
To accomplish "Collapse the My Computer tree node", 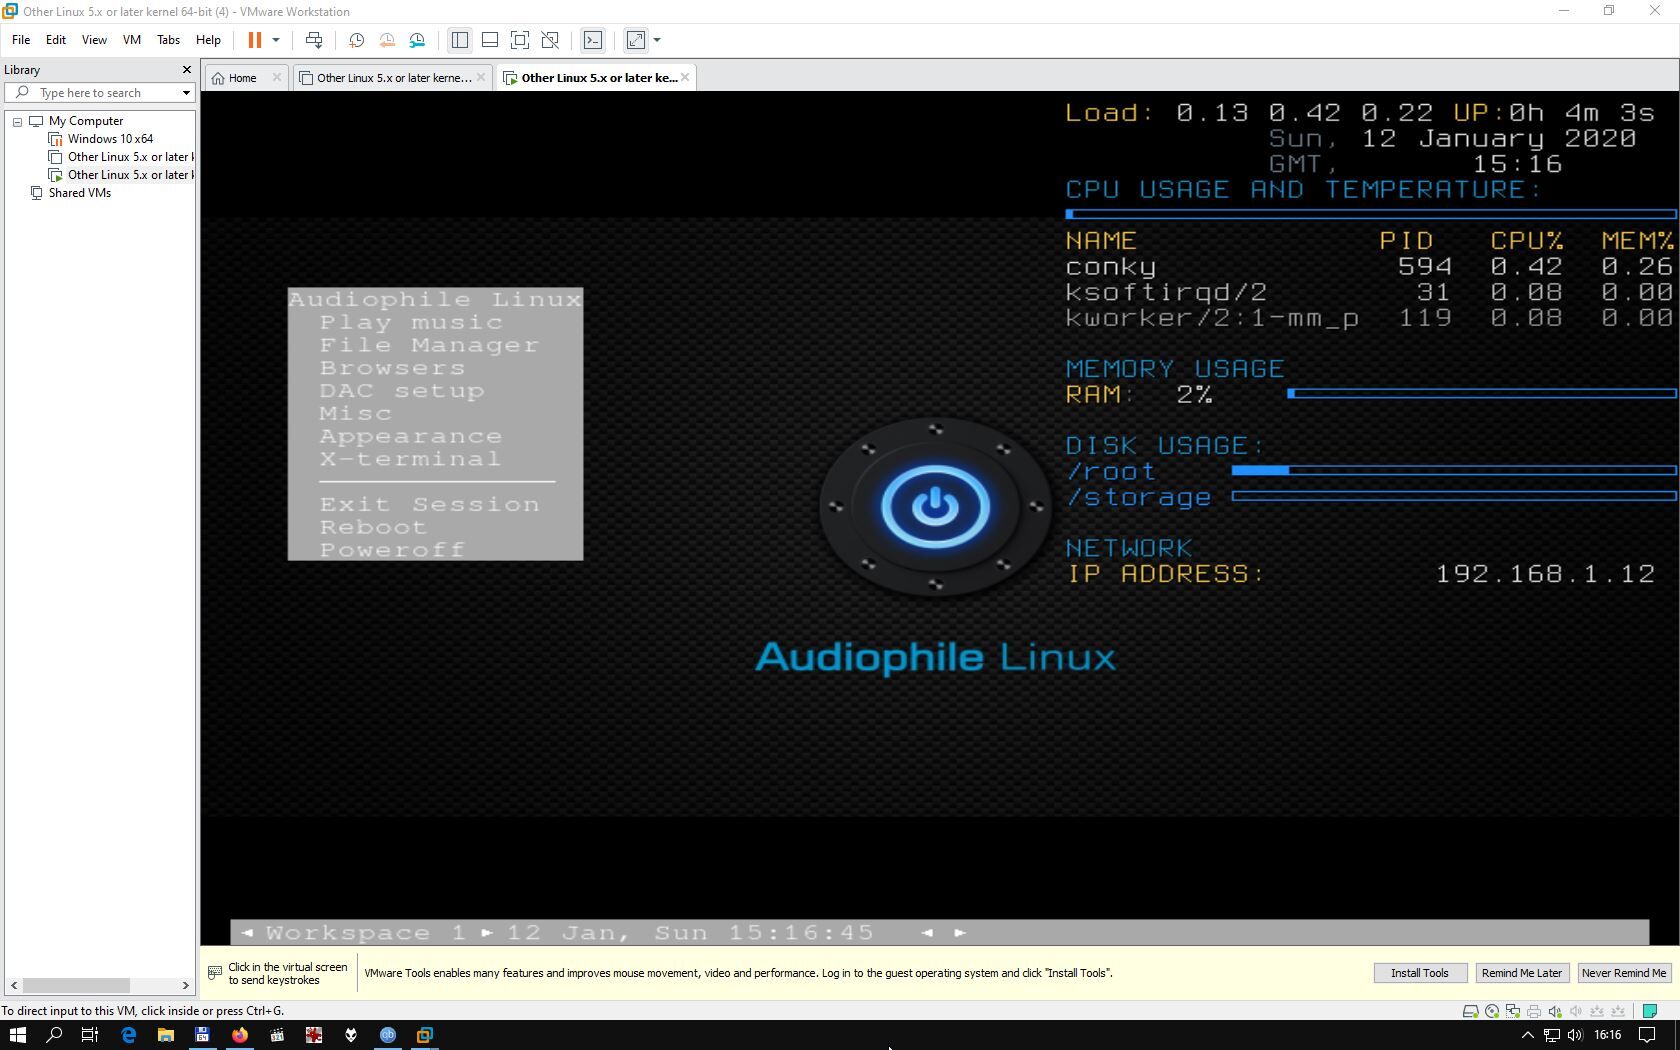I will (x=17, y=121).
